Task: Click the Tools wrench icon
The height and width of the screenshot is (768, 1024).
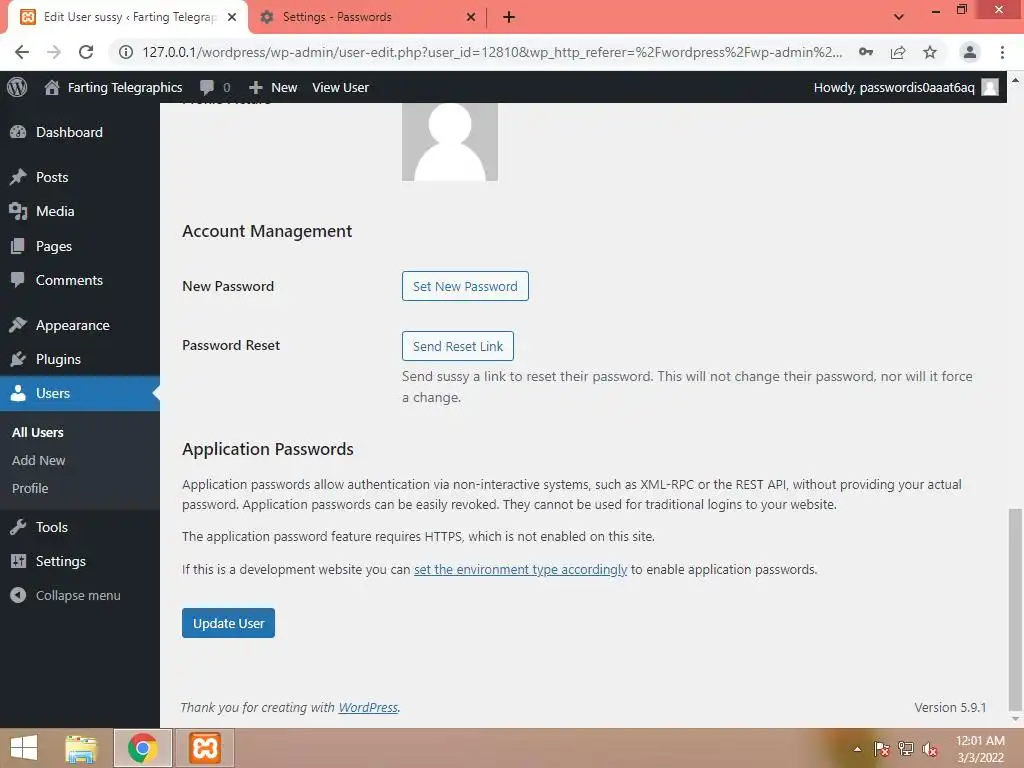Action: 18,526
